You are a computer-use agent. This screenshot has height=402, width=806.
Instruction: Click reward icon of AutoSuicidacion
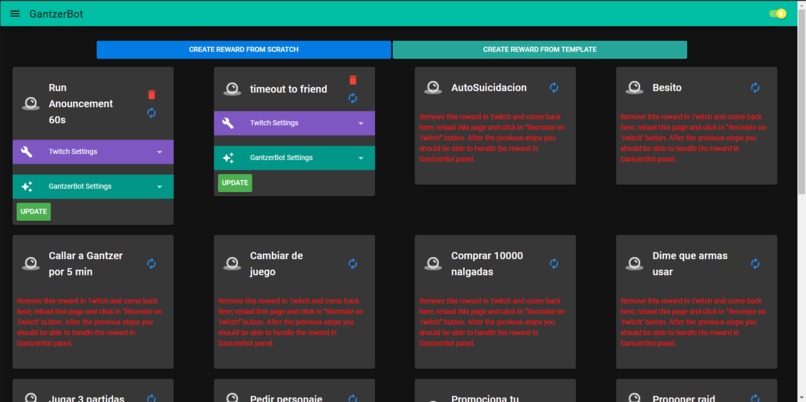433,88
